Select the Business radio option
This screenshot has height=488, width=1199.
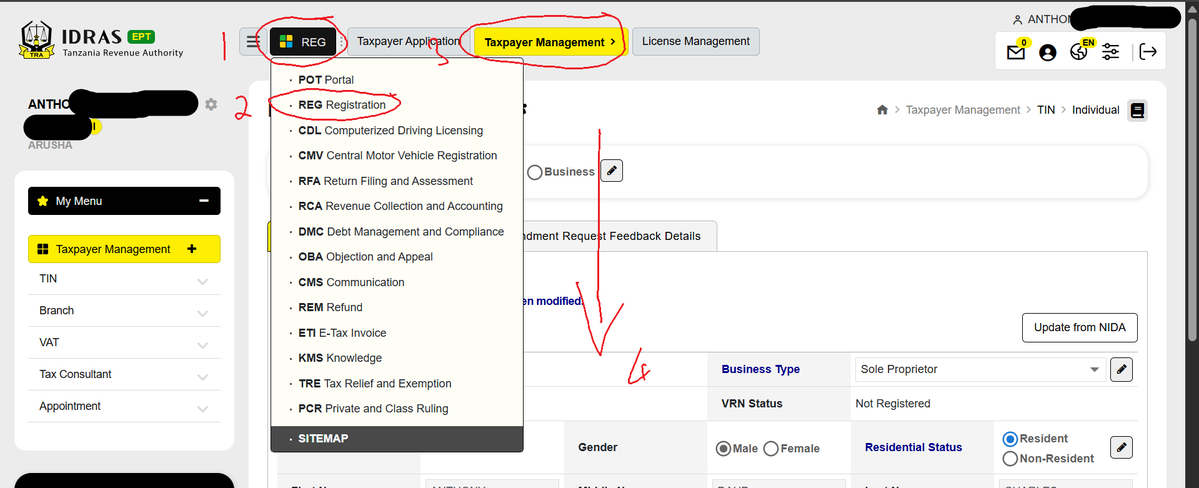(535, 172)
